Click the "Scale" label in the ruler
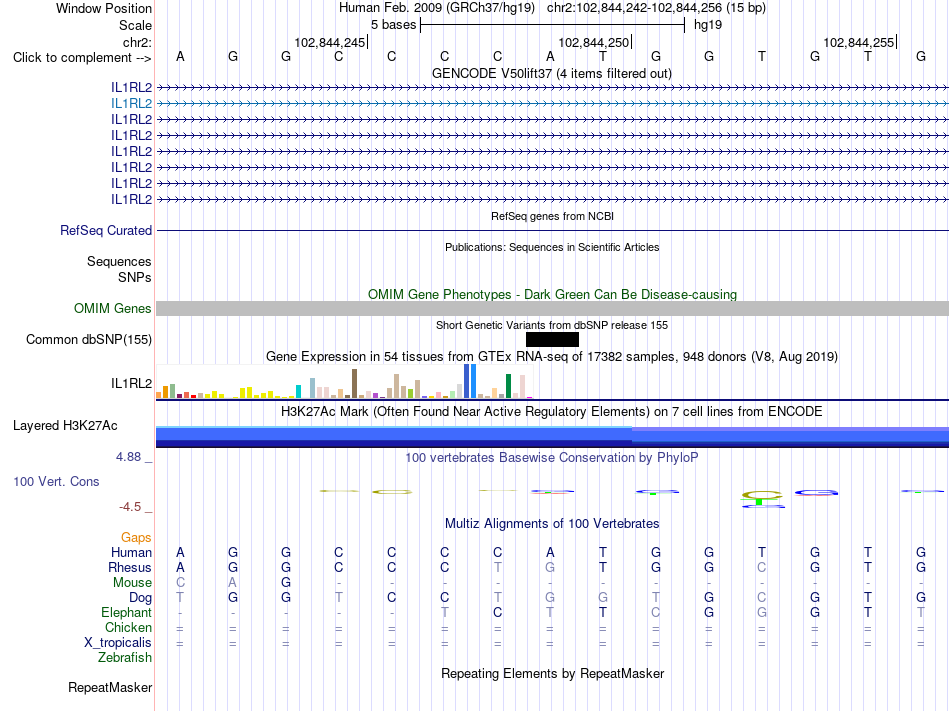Viewport: 950px width, 711px height. tap(135, 25)
